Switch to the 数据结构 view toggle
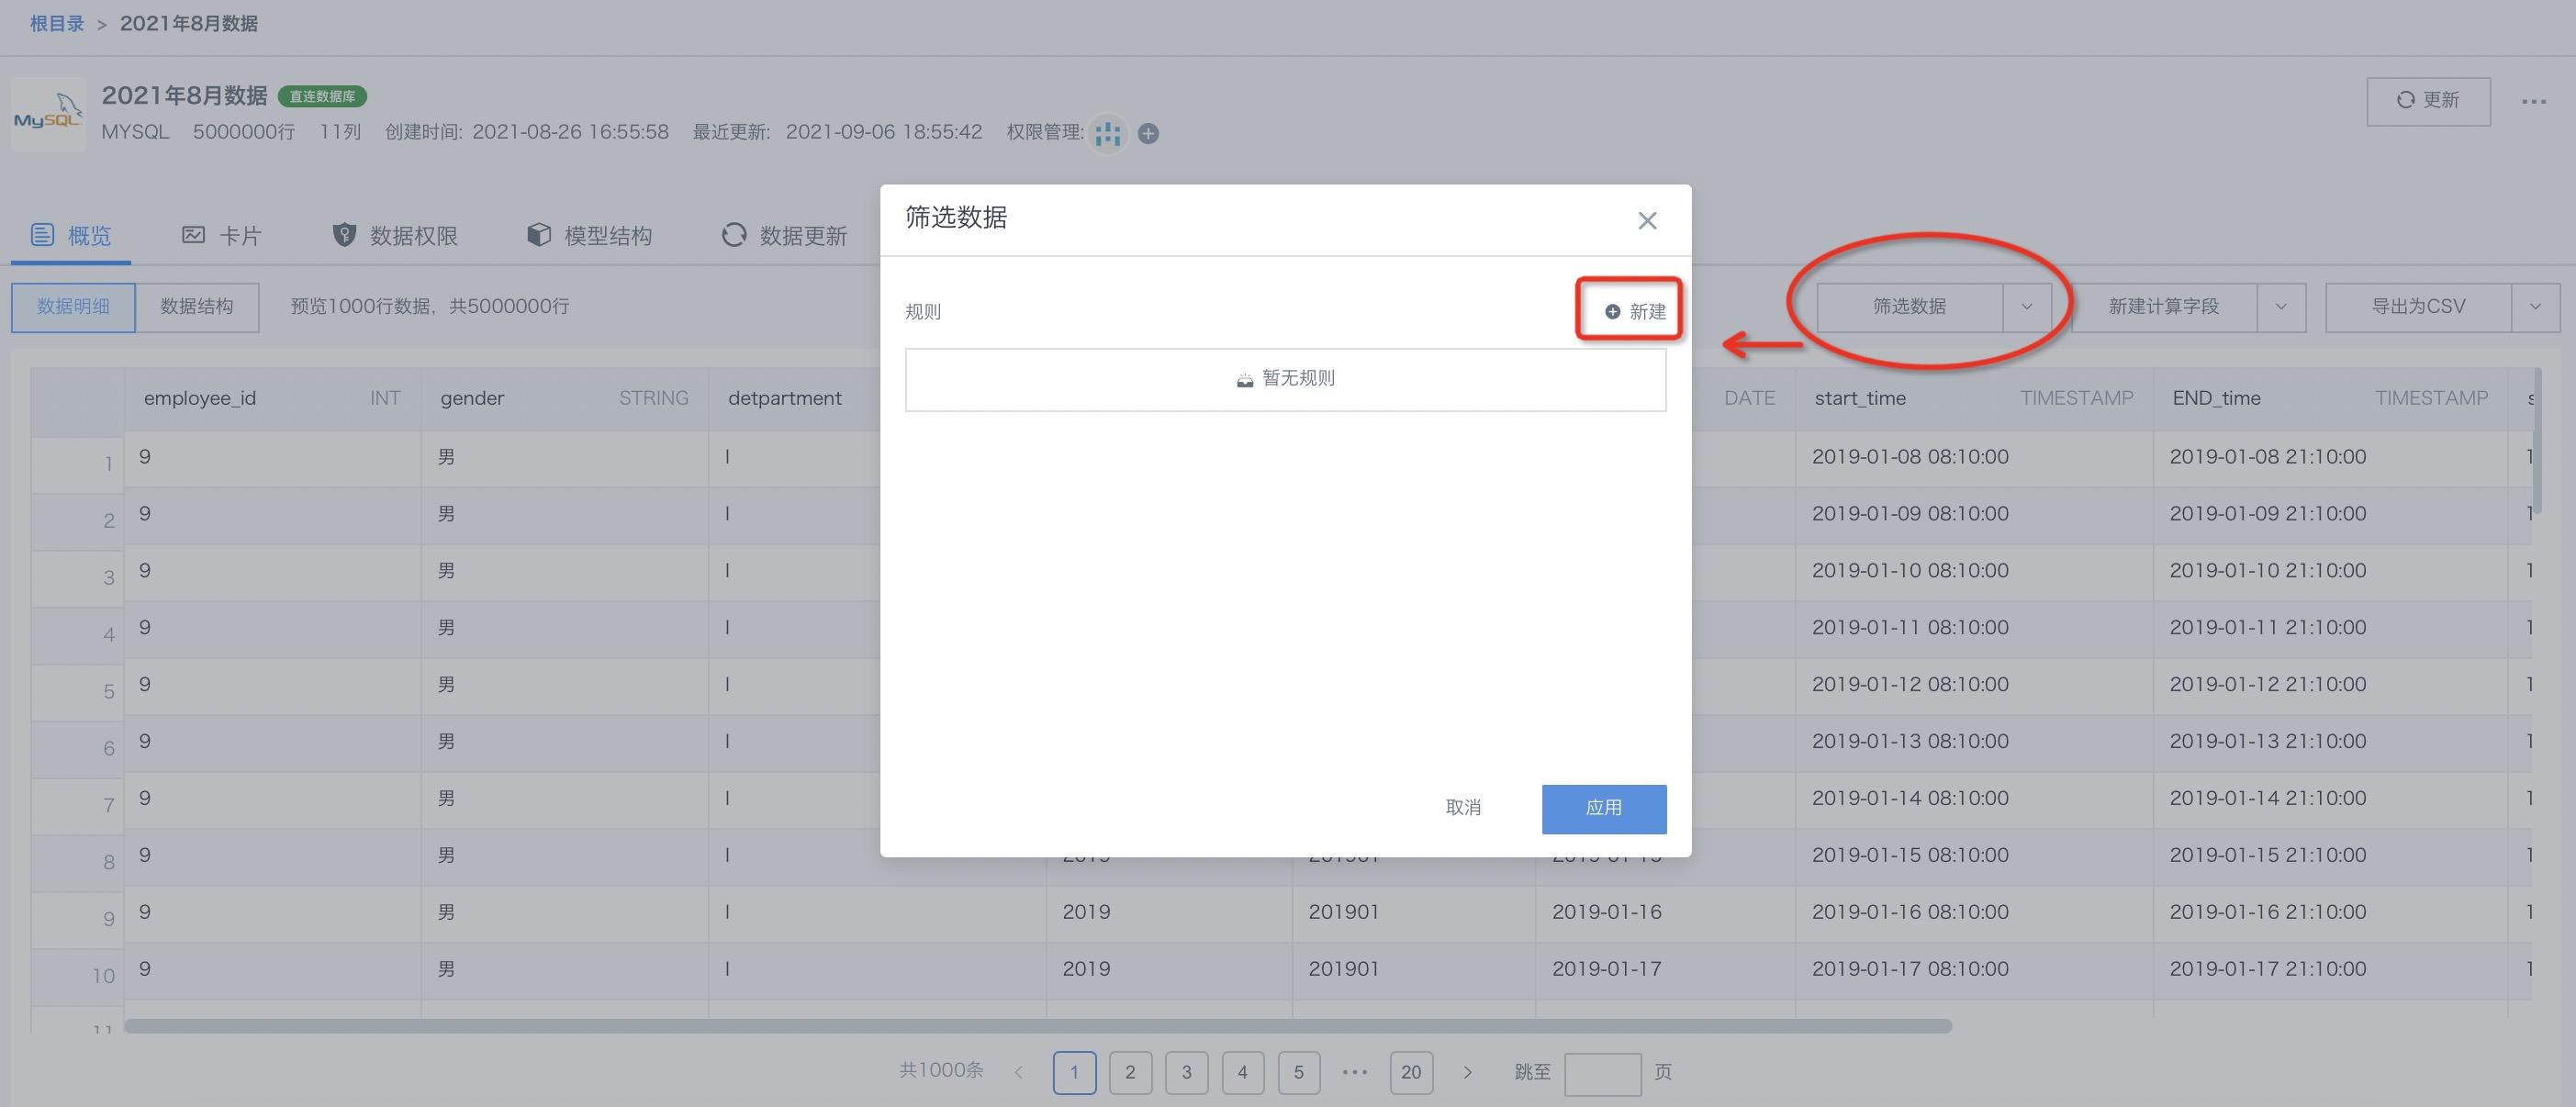 click(x=197, y=307)
